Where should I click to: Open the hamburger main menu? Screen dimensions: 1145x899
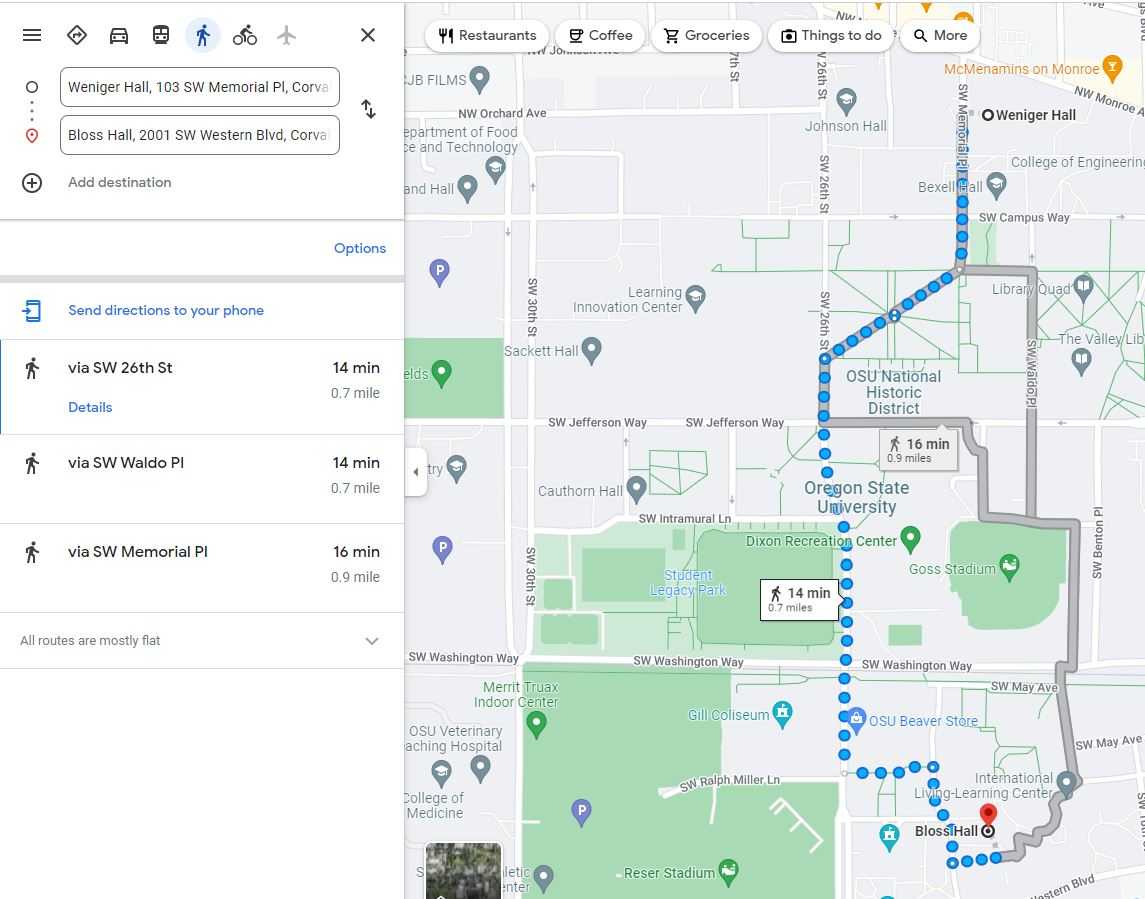coord(31,35)
